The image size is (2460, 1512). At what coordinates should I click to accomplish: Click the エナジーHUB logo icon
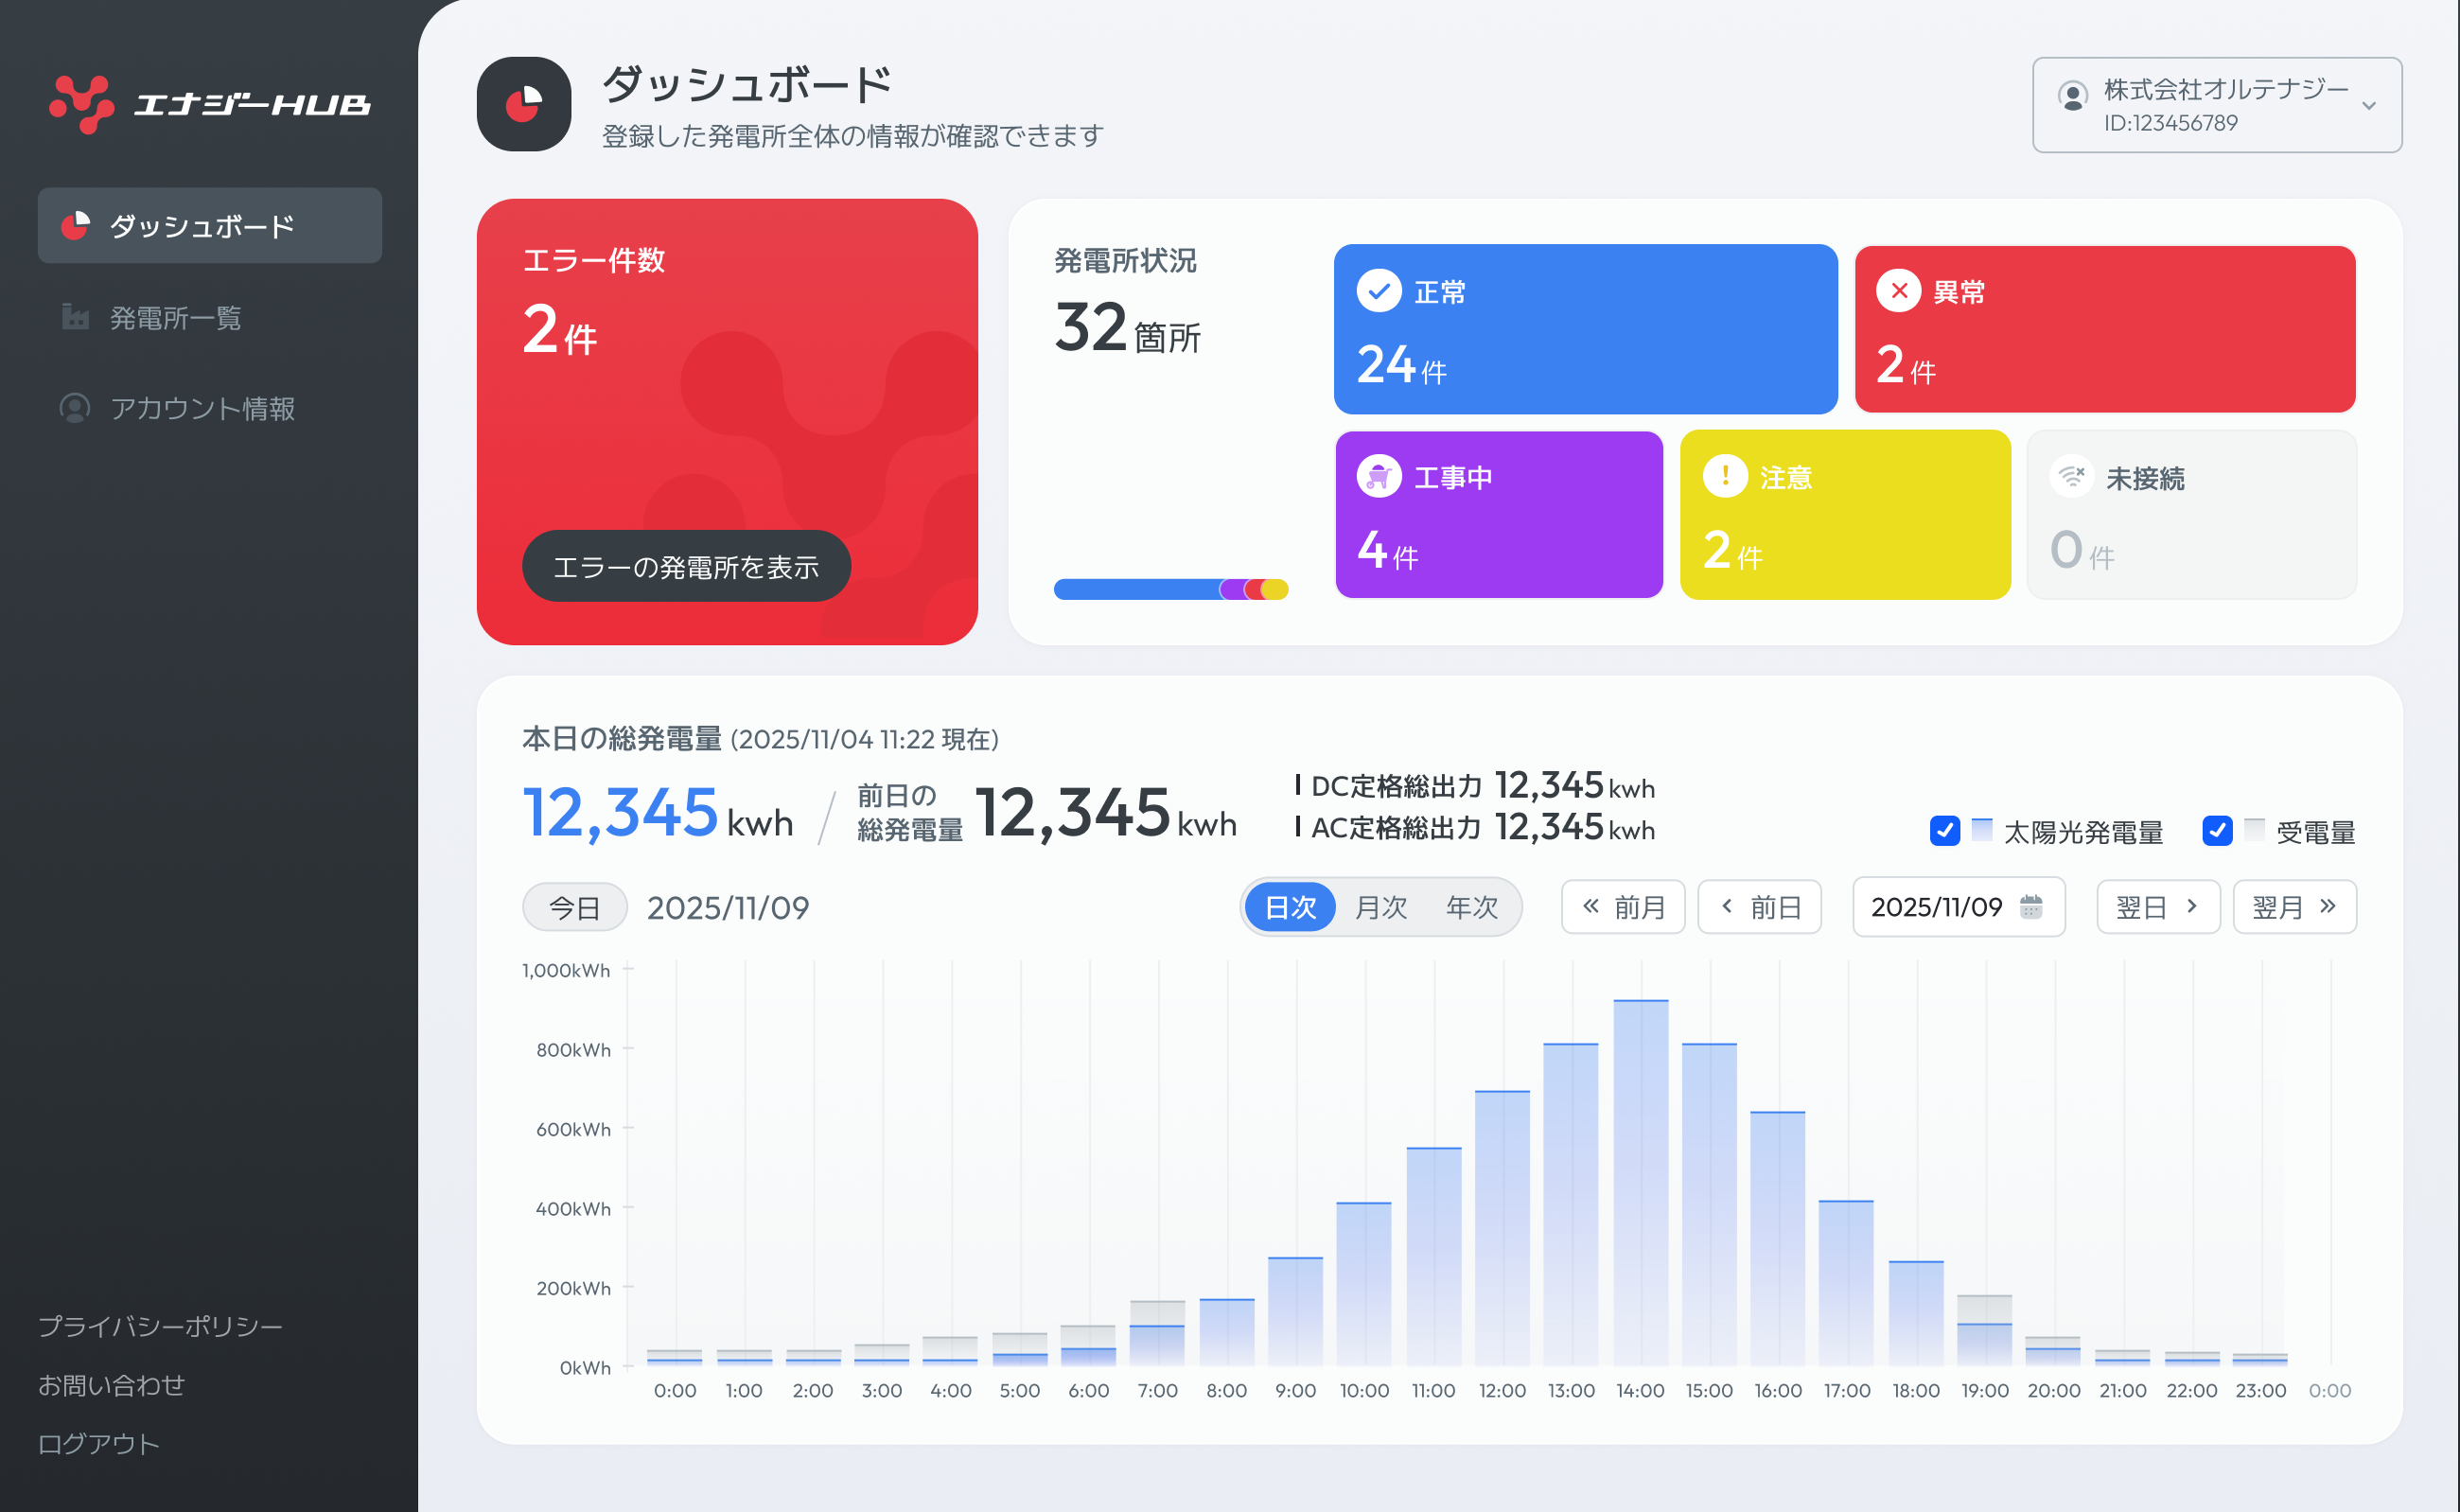pos(81,103)
